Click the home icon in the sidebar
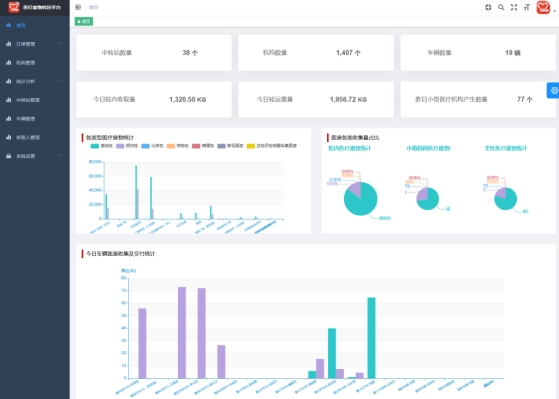The image size is (559, 399). tap(9, 25)
